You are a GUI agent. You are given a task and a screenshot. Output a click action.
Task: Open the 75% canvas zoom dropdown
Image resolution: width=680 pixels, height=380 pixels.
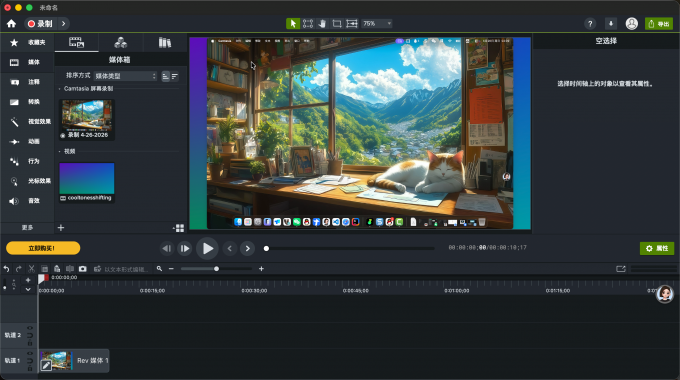coord(376,23)
